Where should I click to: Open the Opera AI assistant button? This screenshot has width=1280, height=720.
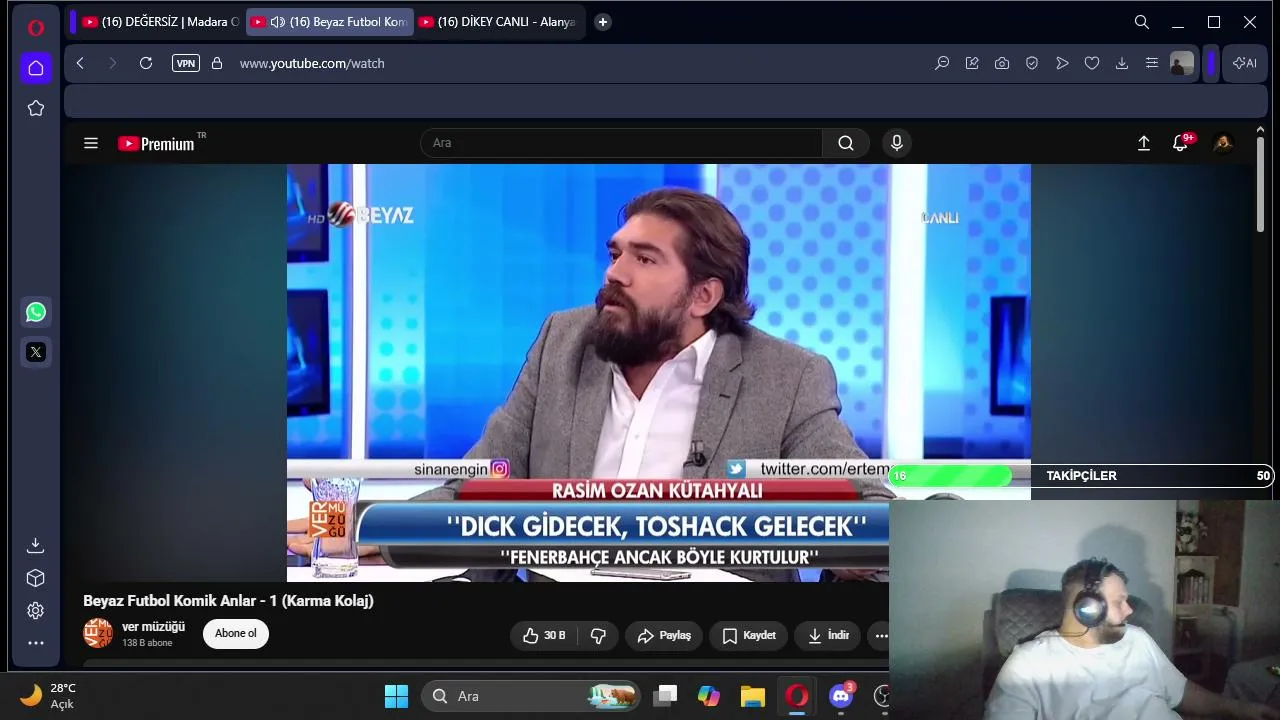pyautogui.click(x=1245, y=63)
